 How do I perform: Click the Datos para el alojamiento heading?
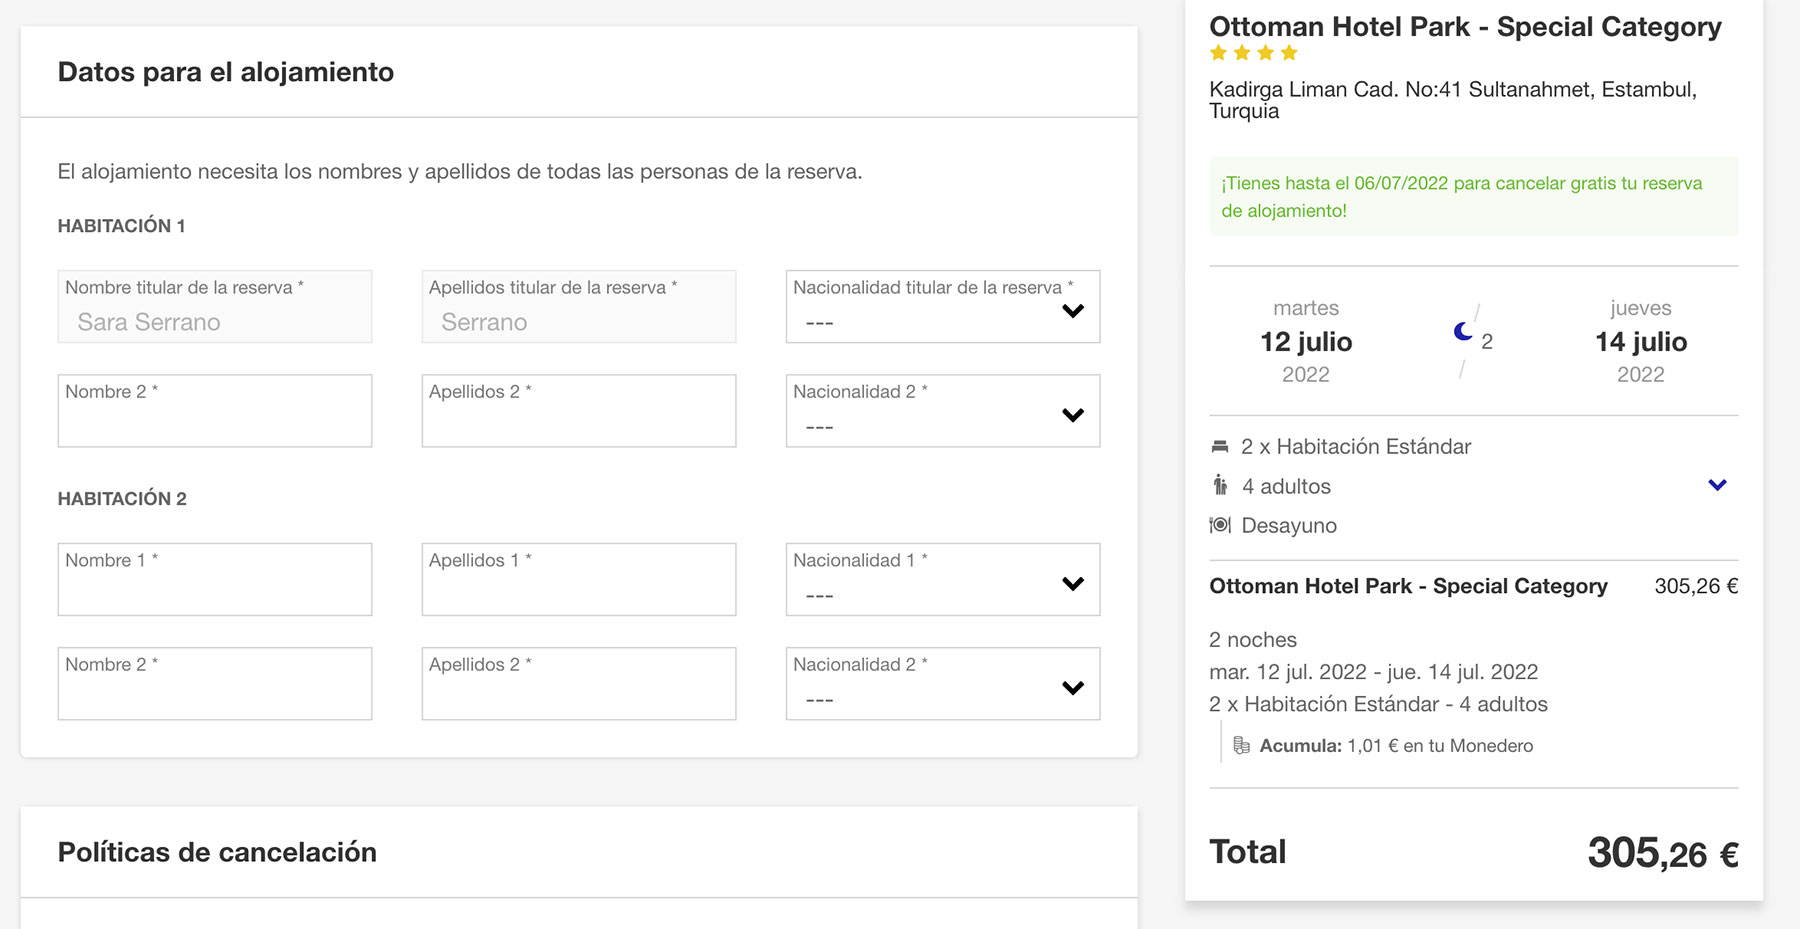[x=226, y=72]
